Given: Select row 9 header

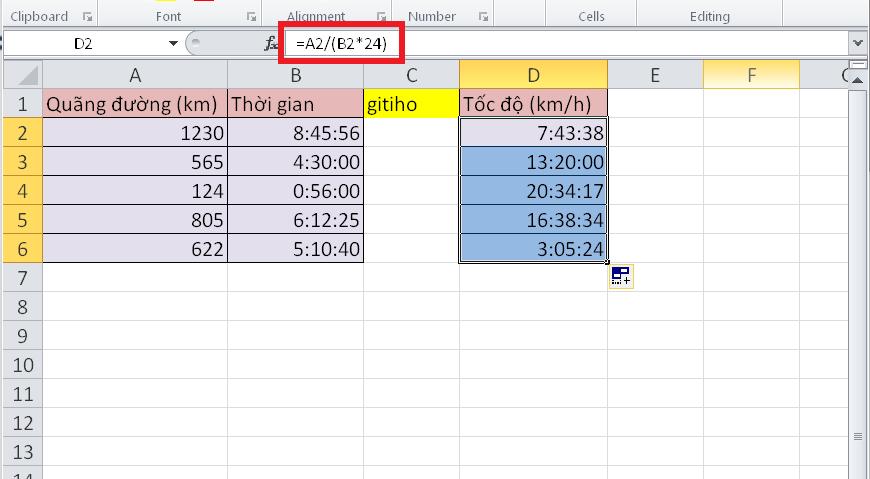Looking at the screenshot, I should (x=23, y=335).
